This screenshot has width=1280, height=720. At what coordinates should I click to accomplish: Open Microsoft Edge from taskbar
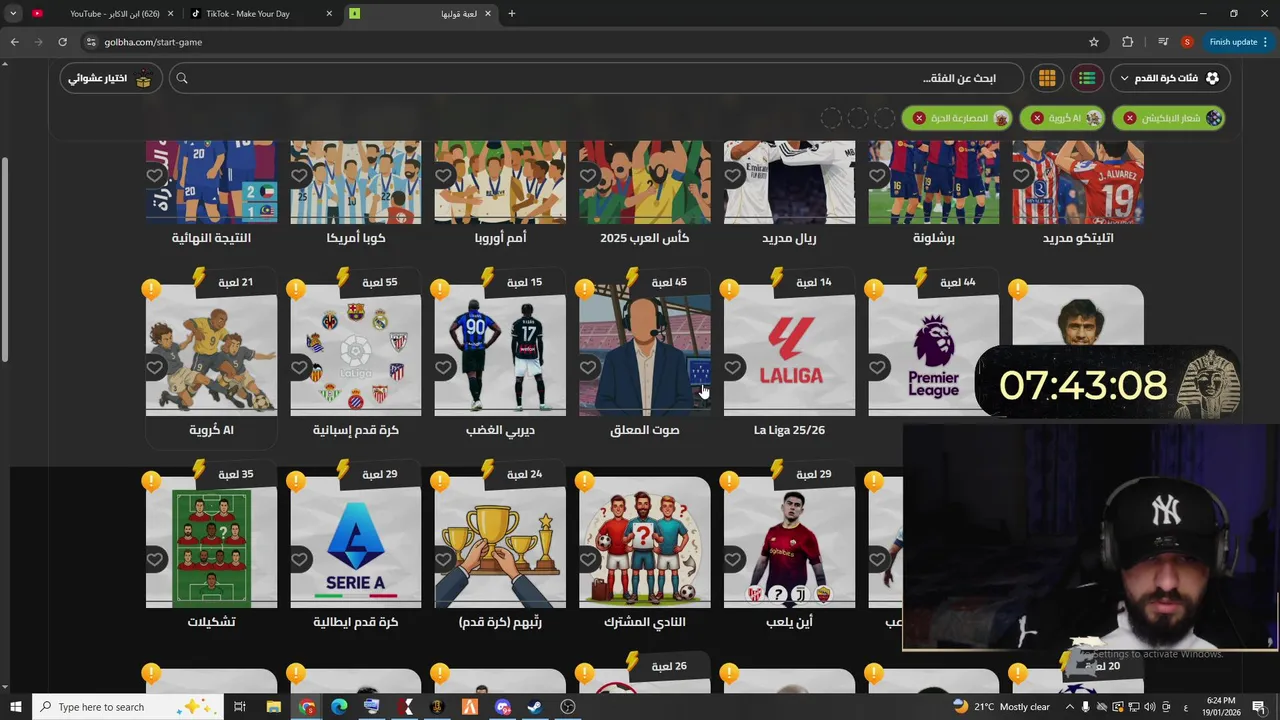[339, 707]
